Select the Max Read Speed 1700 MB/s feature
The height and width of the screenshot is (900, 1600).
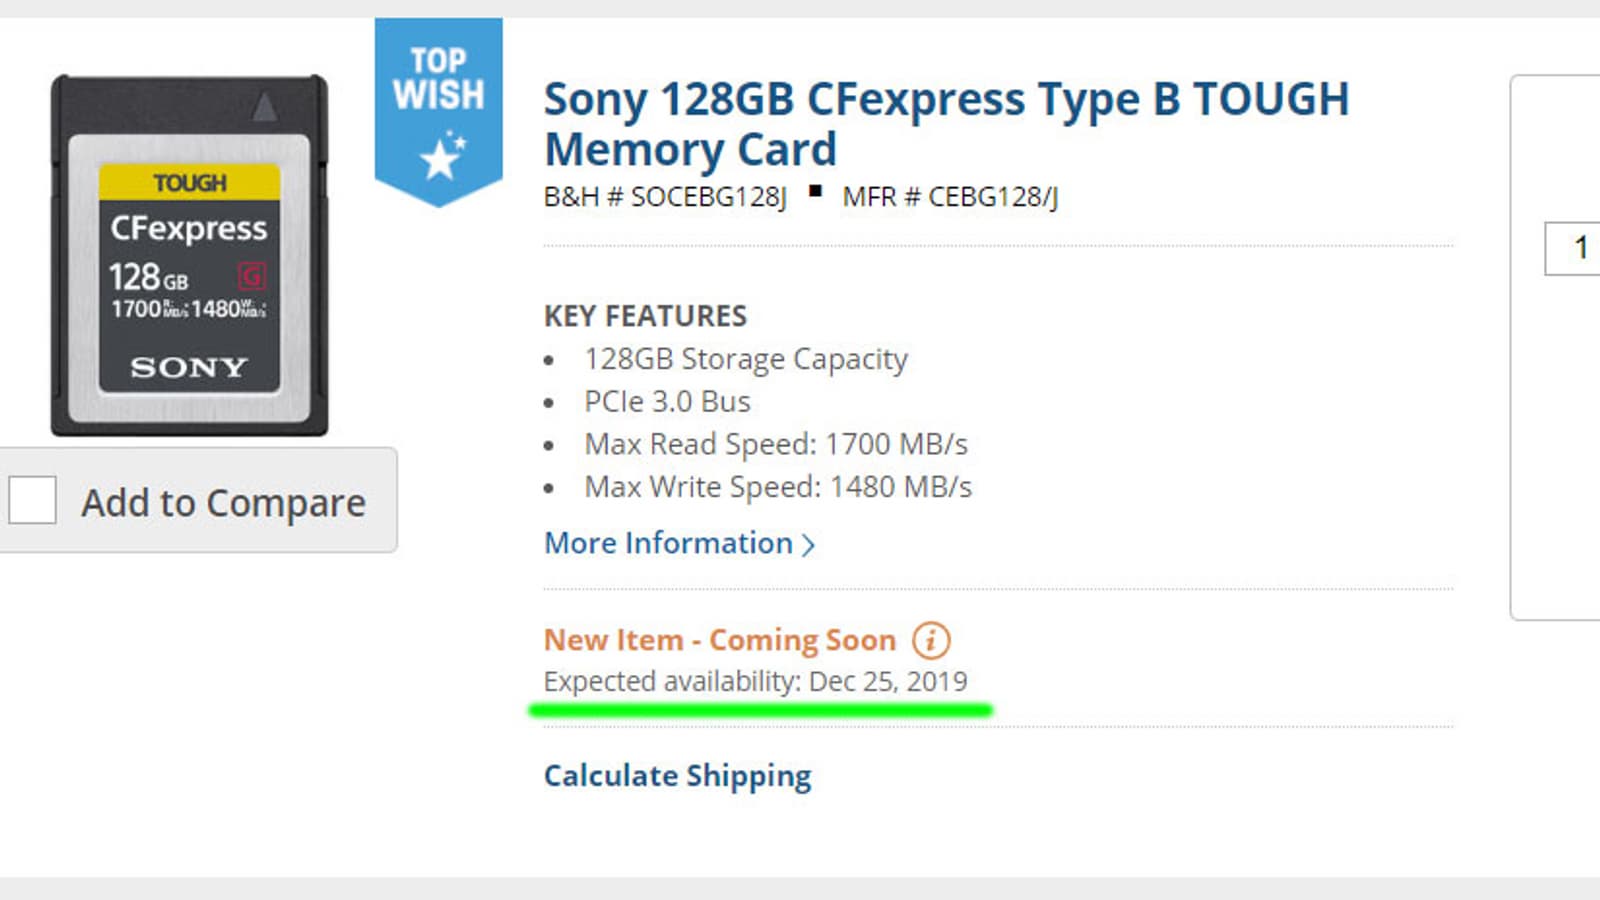point(776,444)
